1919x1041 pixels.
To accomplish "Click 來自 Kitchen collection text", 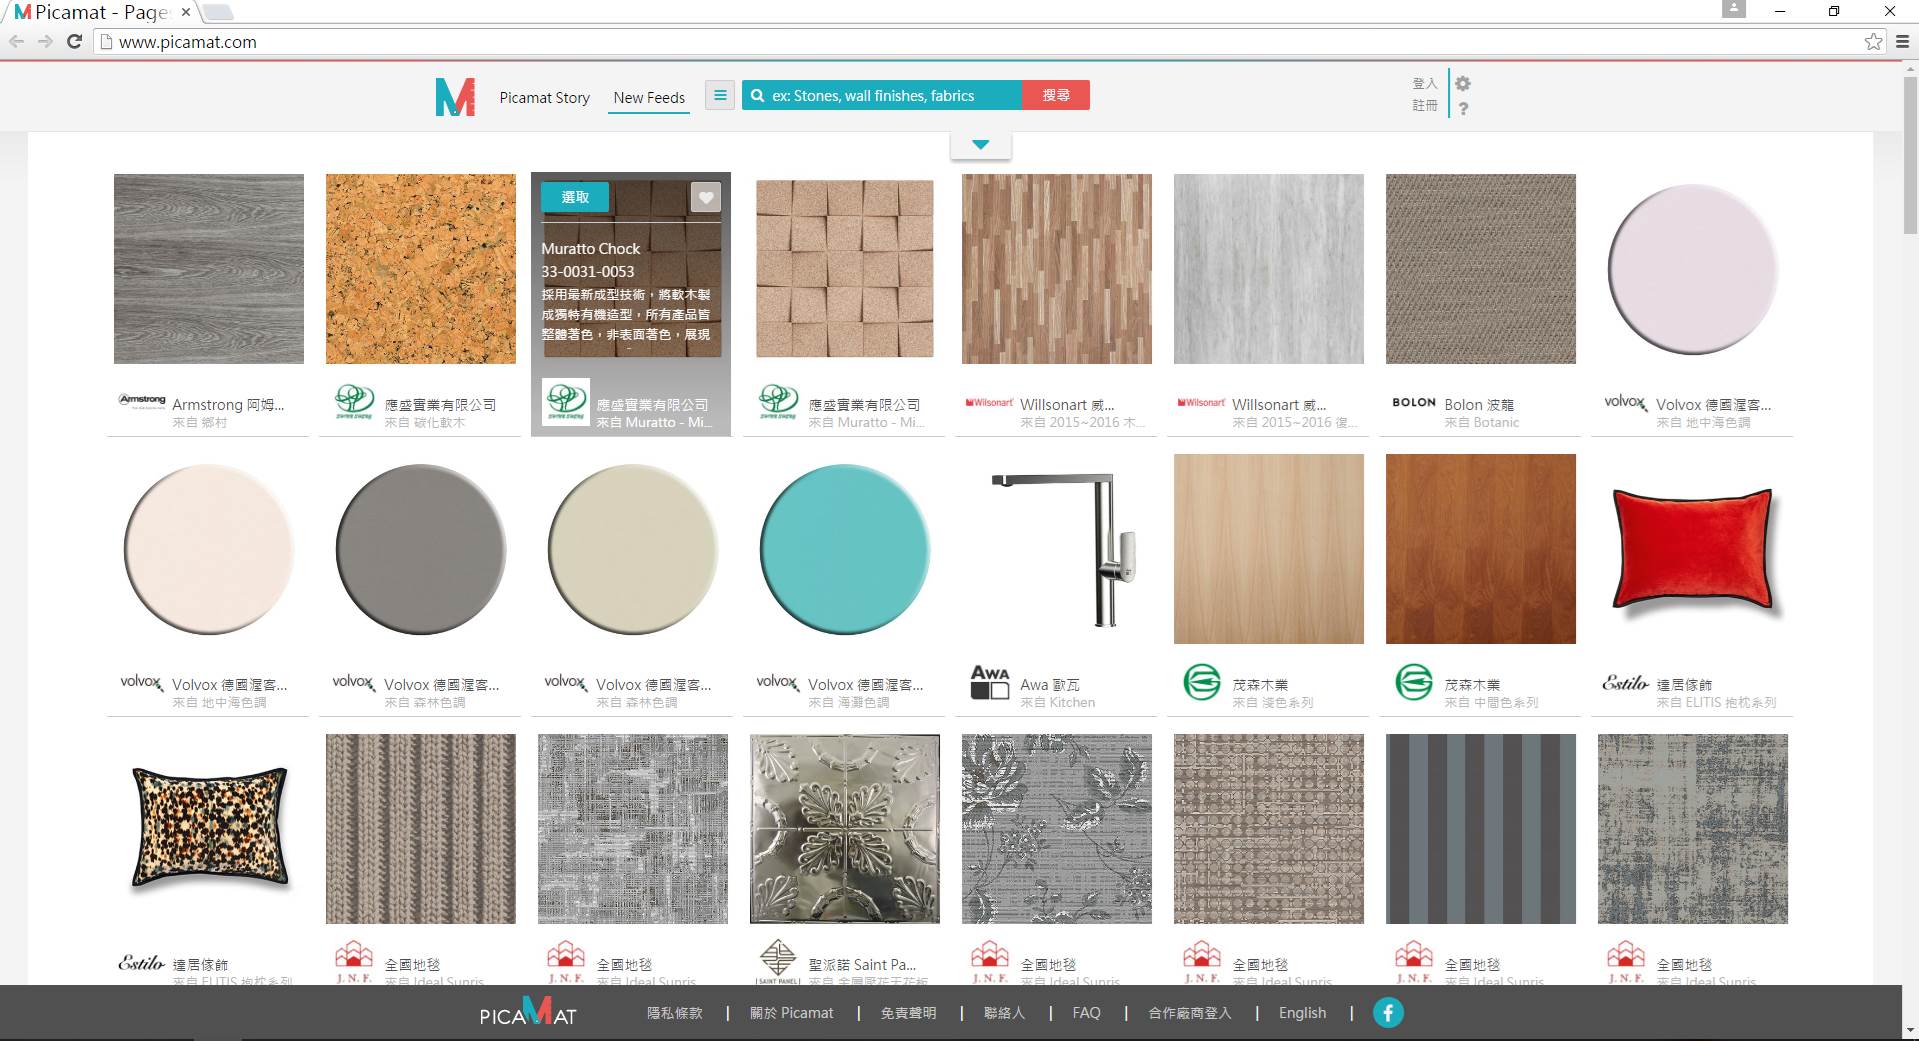I will [1057, 703].
